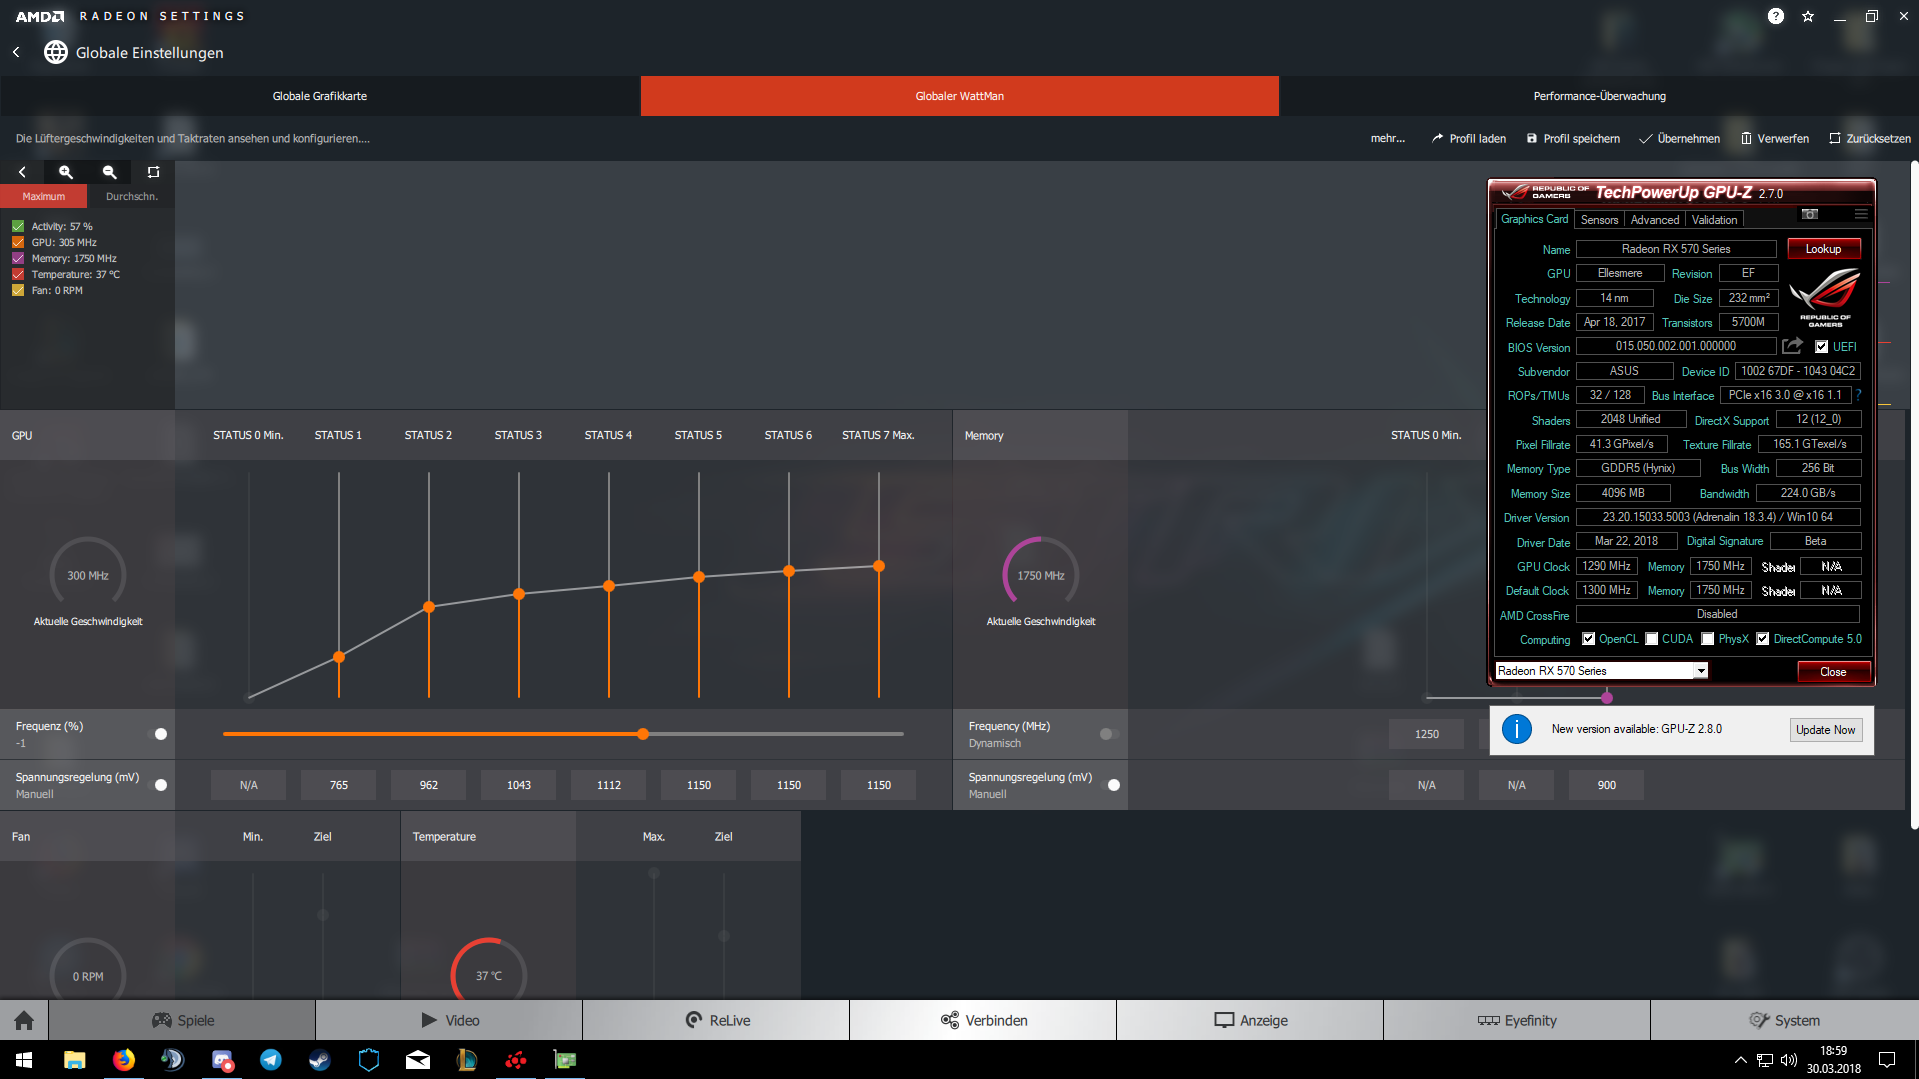The width and height of the screenshot is (1919, 1079).
Task: Click Update Now for GPU-Z
Action: click(x=1825, y=730)
